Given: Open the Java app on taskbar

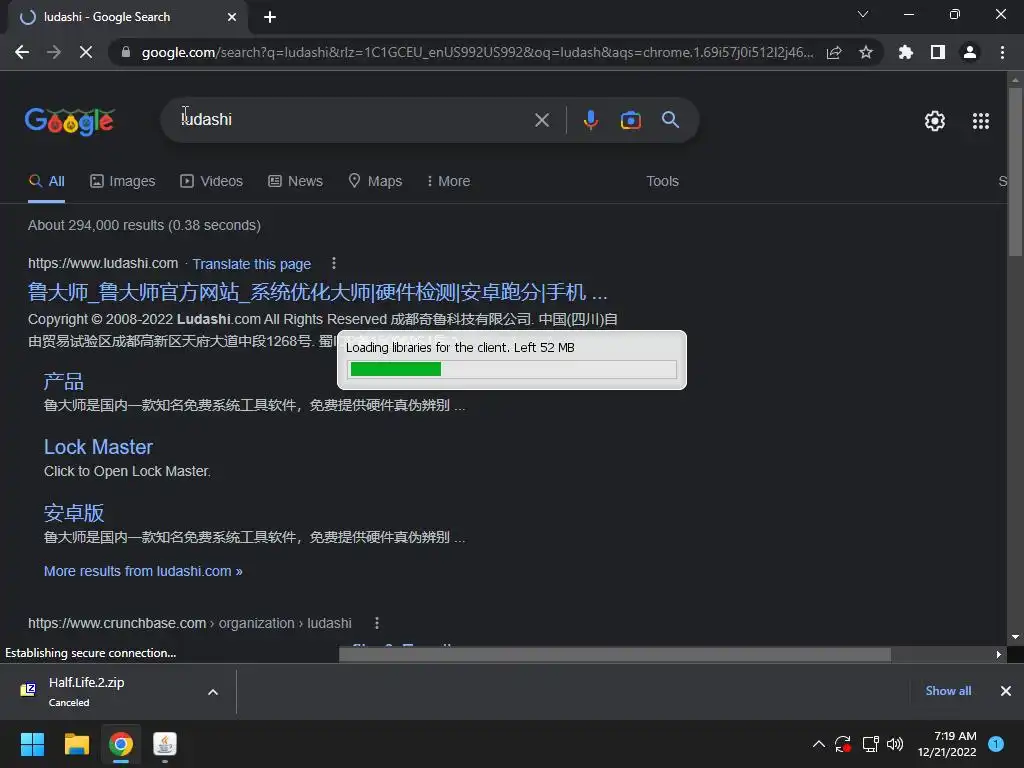Looking at the screenshot, I should [165, 744].
